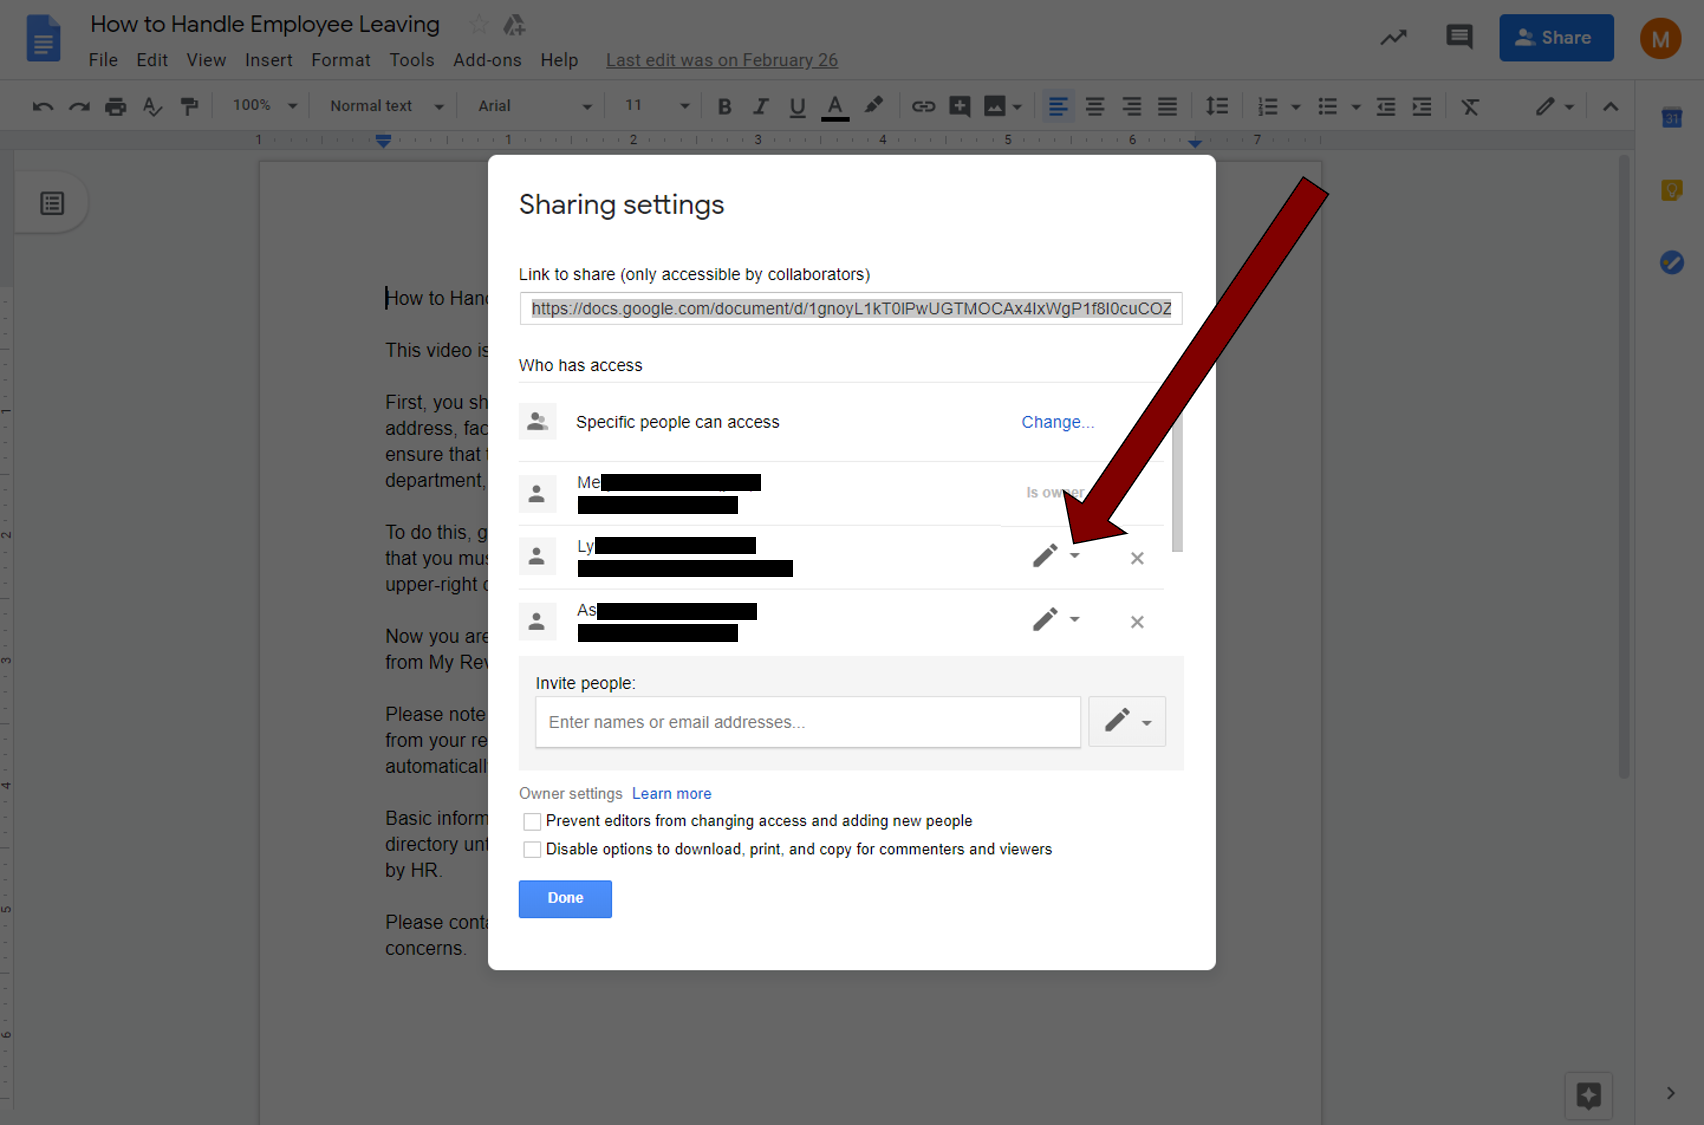Show the document outline icon
This screenshot has width=1704, height=1125.
point(52,204)
